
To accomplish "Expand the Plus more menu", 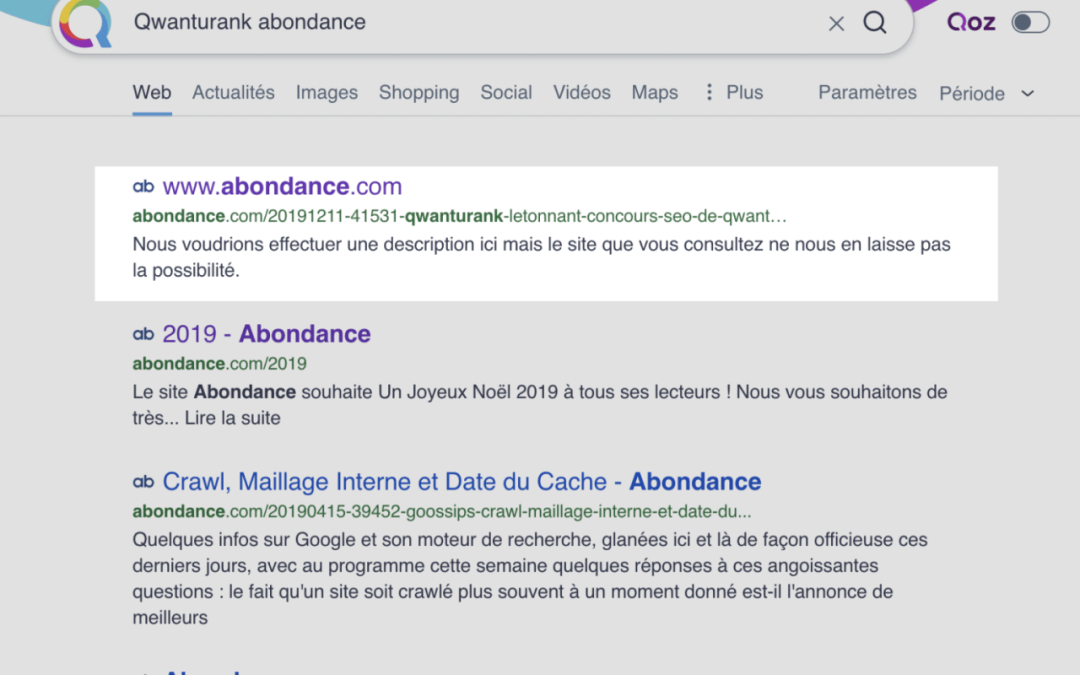I will tap(734, 92).
